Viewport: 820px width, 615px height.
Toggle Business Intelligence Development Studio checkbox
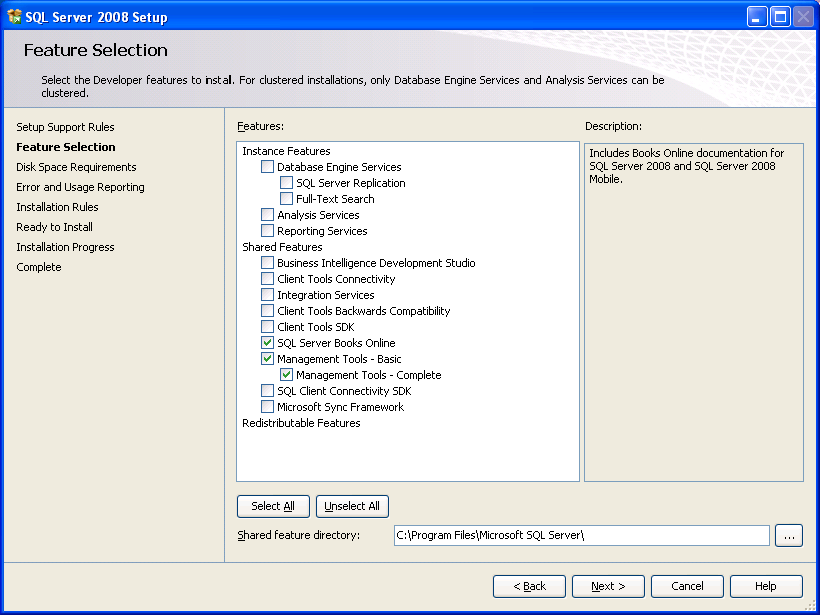267,263
